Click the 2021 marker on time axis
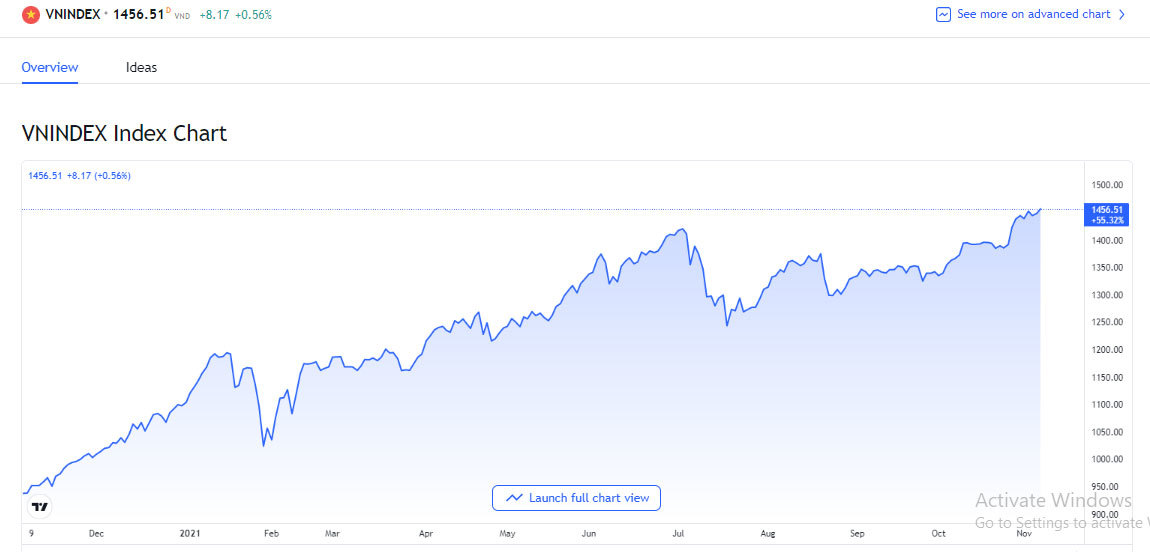 coord(190,534)
